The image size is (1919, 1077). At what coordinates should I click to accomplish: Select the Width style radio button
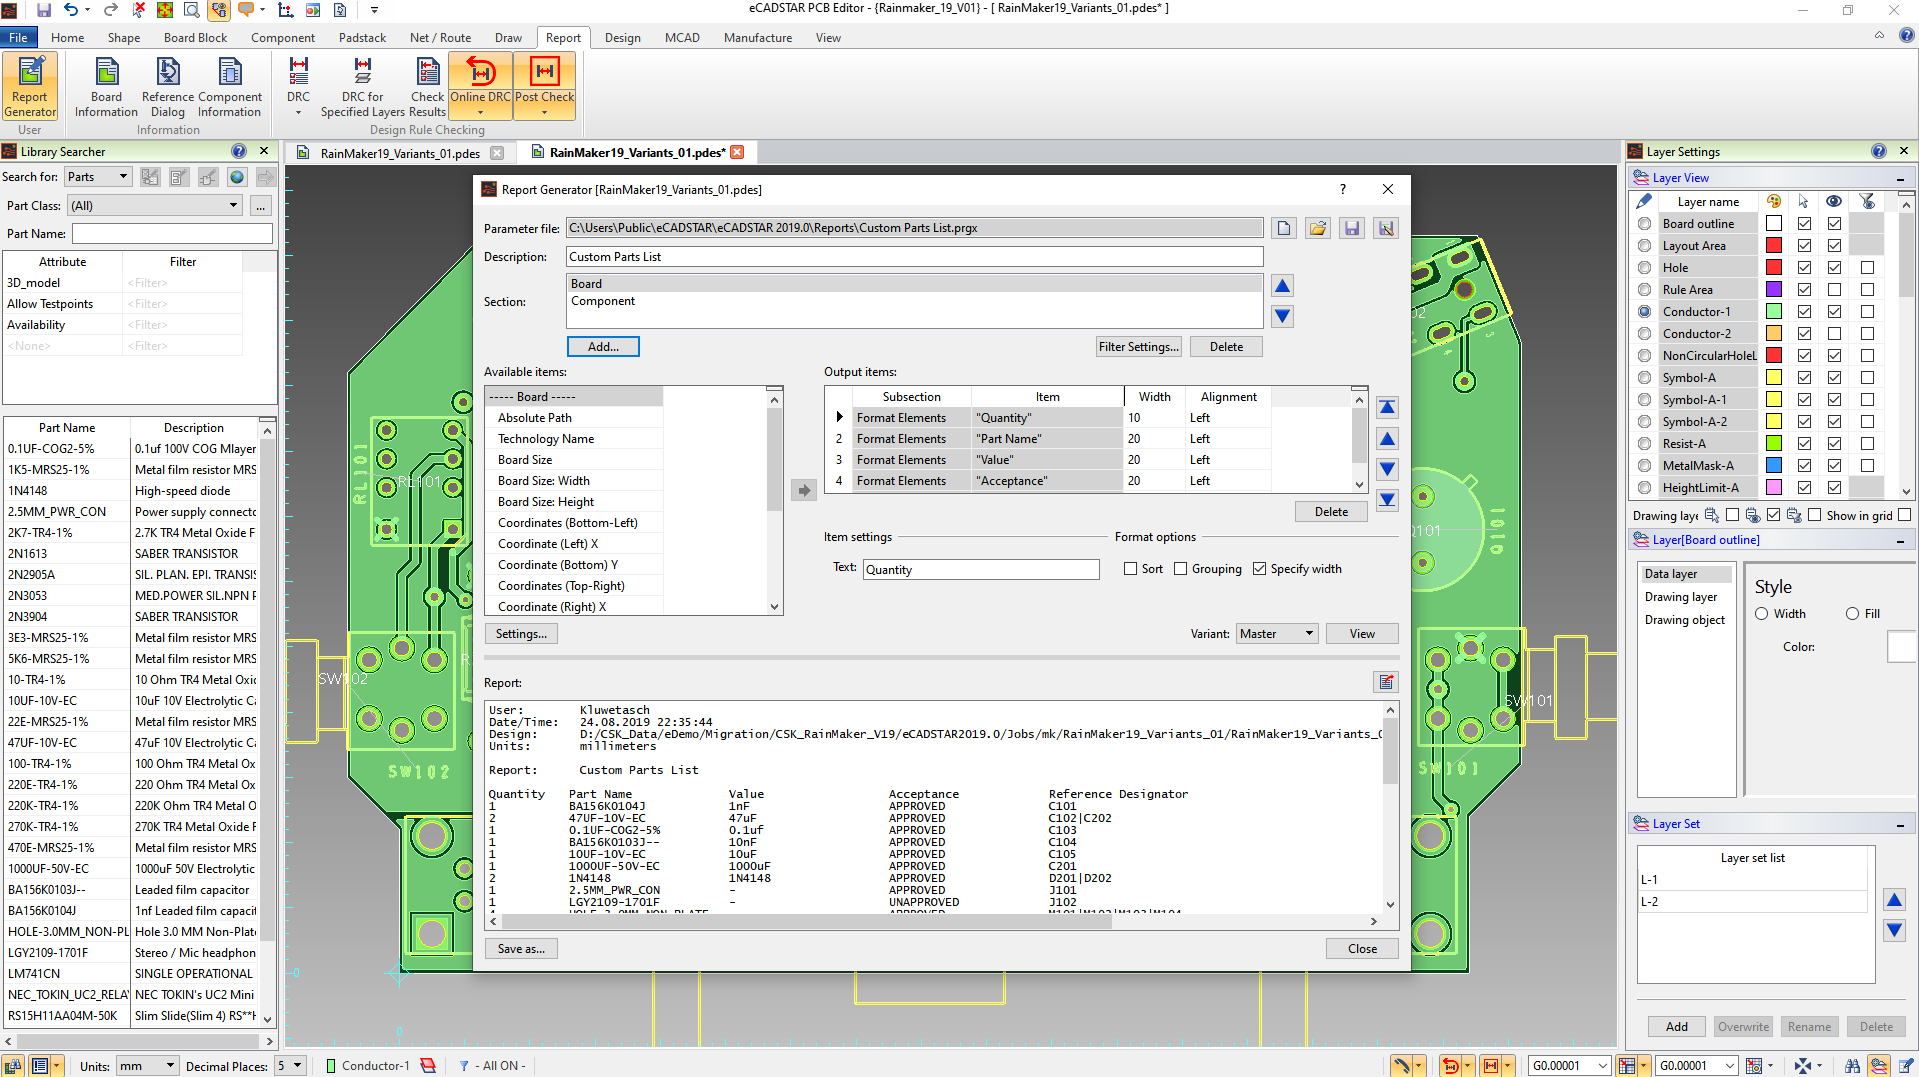click(x=1762, y=614)
